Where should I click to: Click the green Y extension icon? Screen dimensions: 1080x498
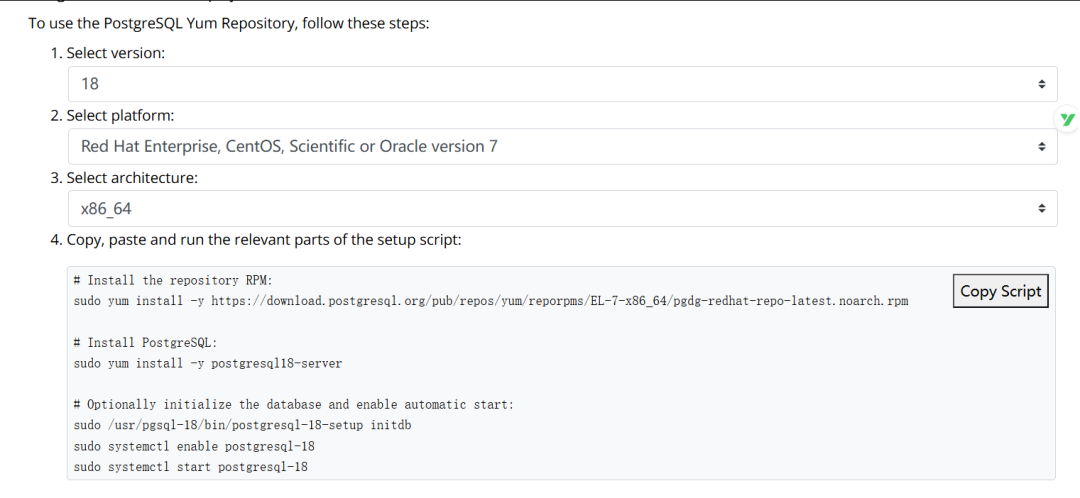(x=1067, y=119)
